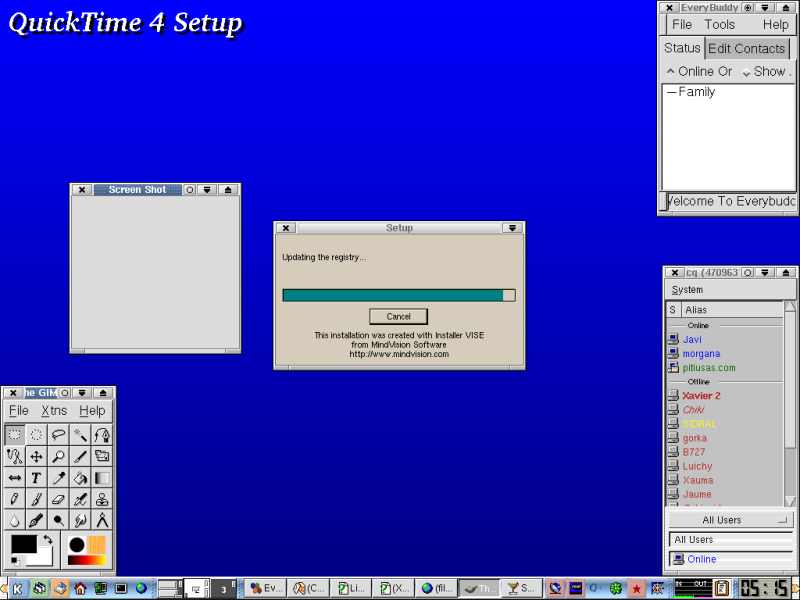800x600 pixels.
Task: Launch the terminal icon in the panel
Action: coord(121,589)
